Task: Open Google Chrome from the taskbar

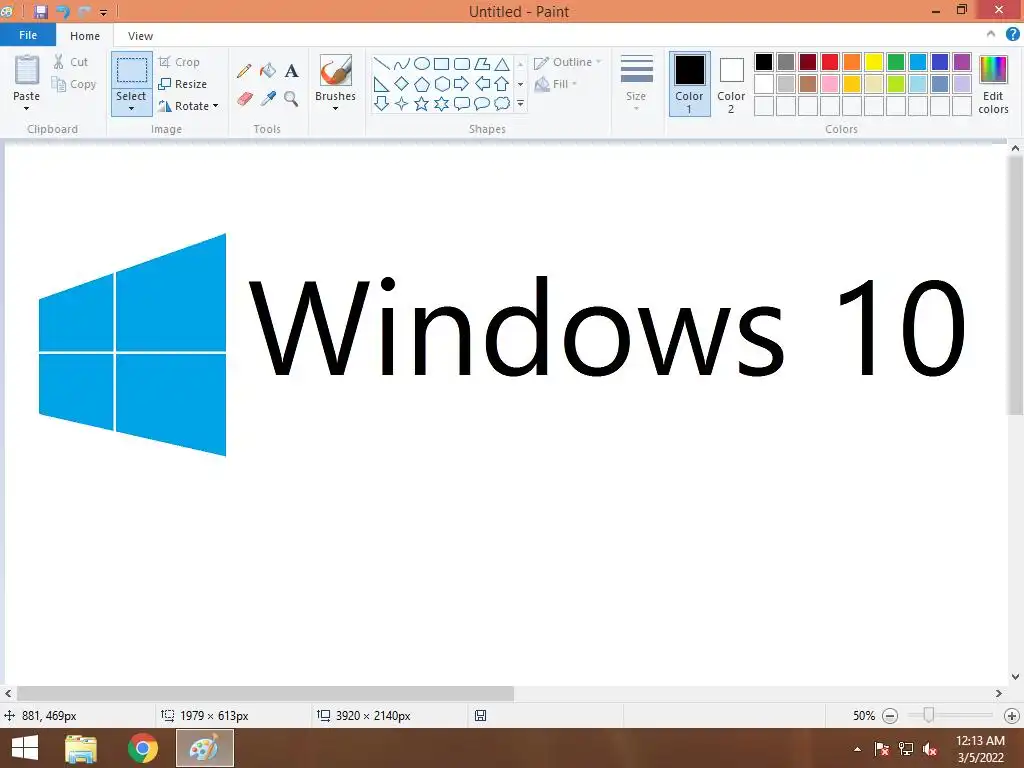Action: [x=143, y=748]
